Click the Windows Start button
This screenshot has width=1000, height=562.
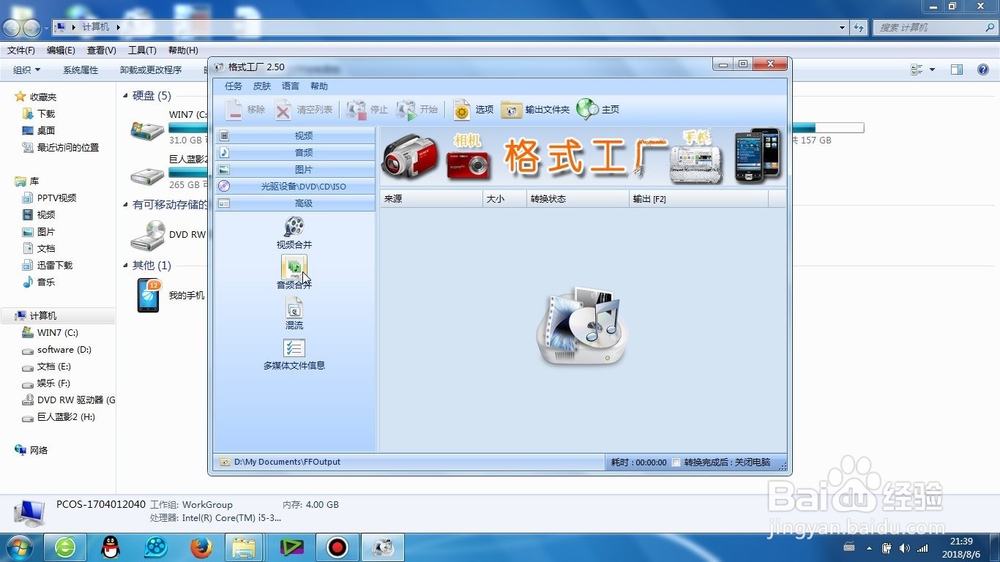point(19,547)
